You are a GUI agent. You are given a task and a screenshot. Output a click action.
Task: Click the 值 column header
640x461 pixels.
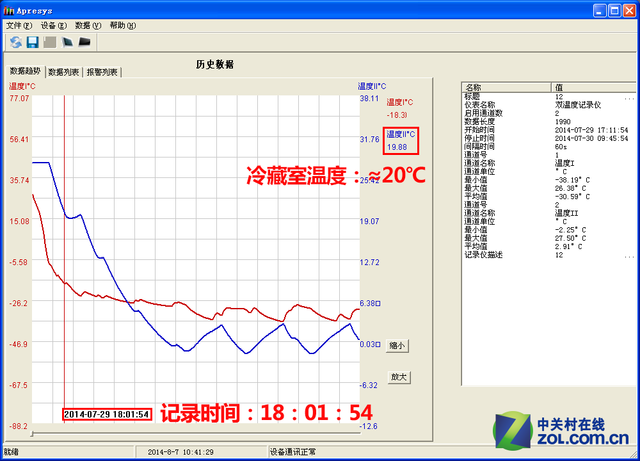594,87
